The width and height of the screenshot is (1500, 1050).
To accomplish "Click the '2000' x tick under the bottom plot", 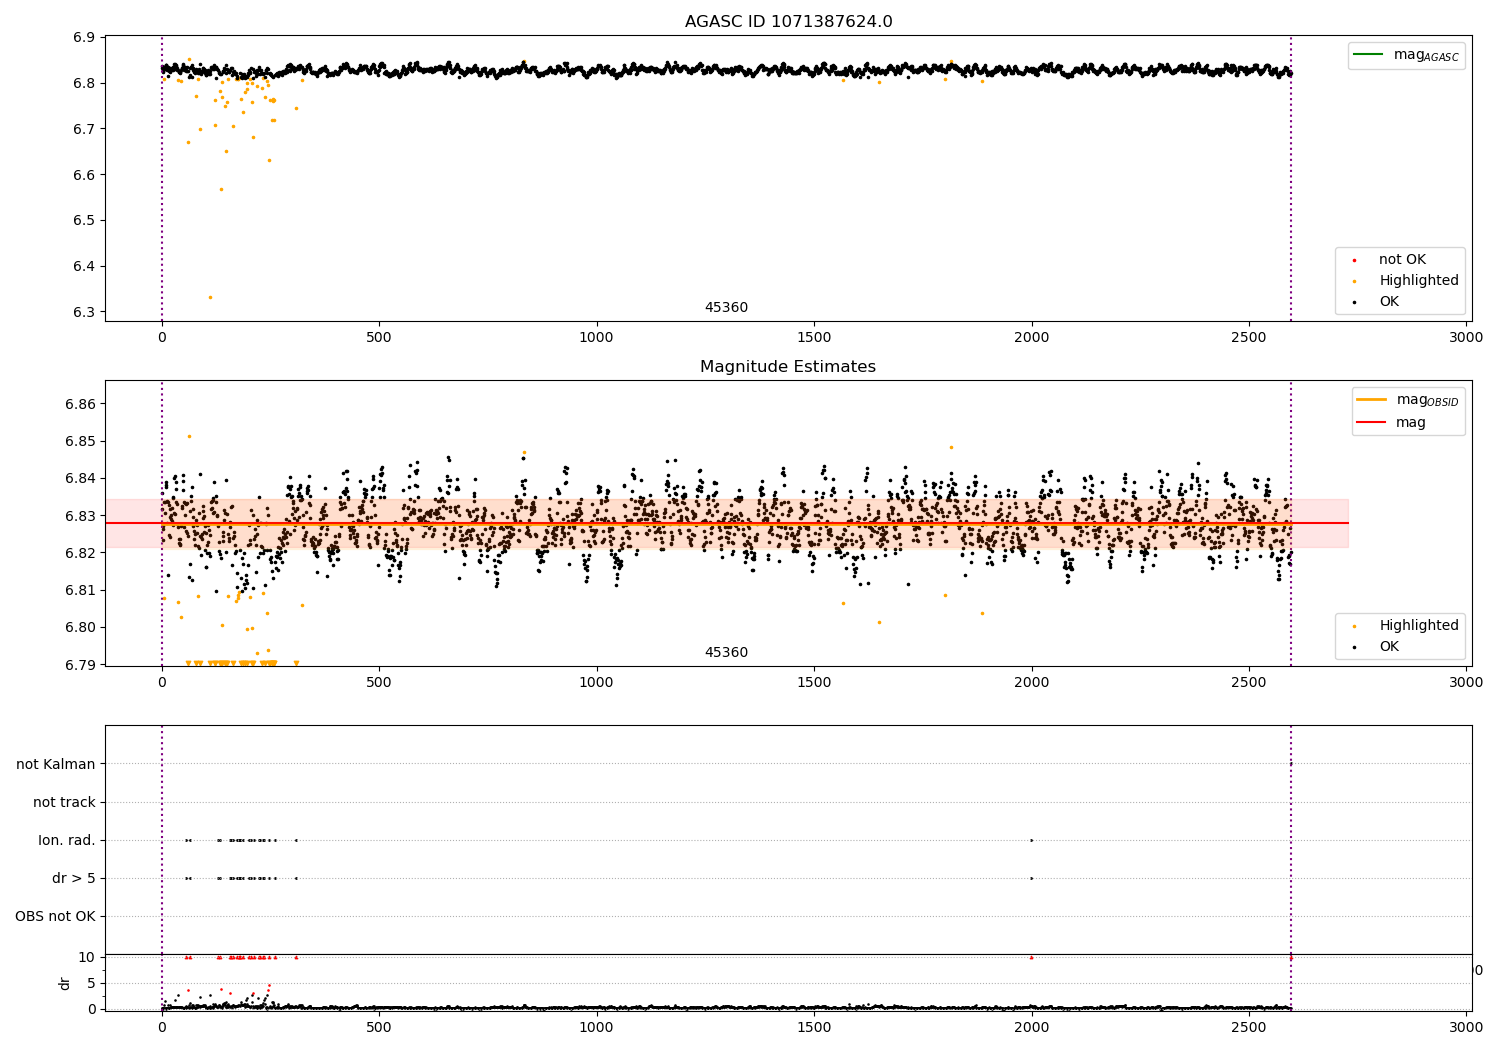I will click(x=1031, y=1026).
